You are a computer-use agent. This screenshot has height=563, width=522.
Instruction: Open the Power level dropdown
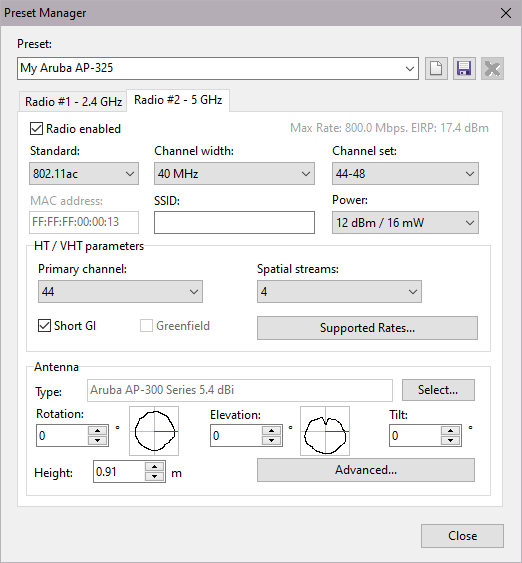tap(405, 223)
